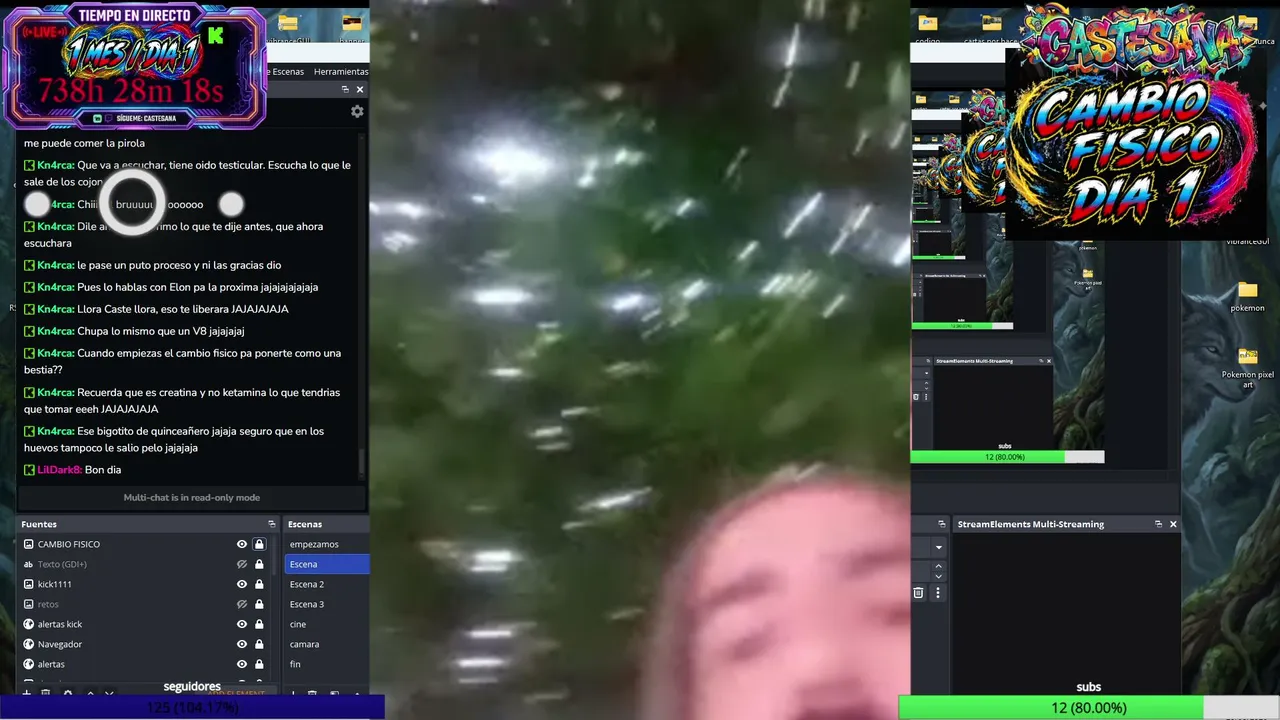1280x720 pixels.
Task: Open chat settings gear icon
Action: [x=357, y=112]
